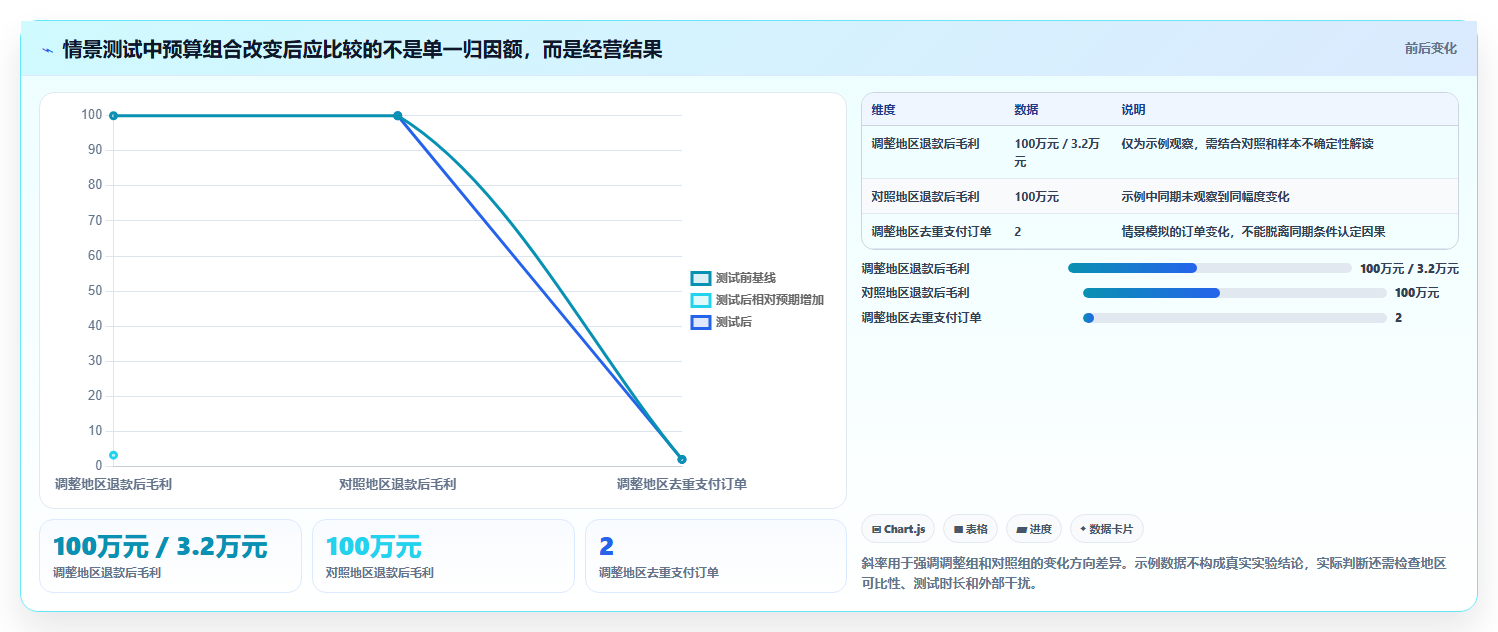Toggle the 测试后 legend swatch

pos(700,322)
